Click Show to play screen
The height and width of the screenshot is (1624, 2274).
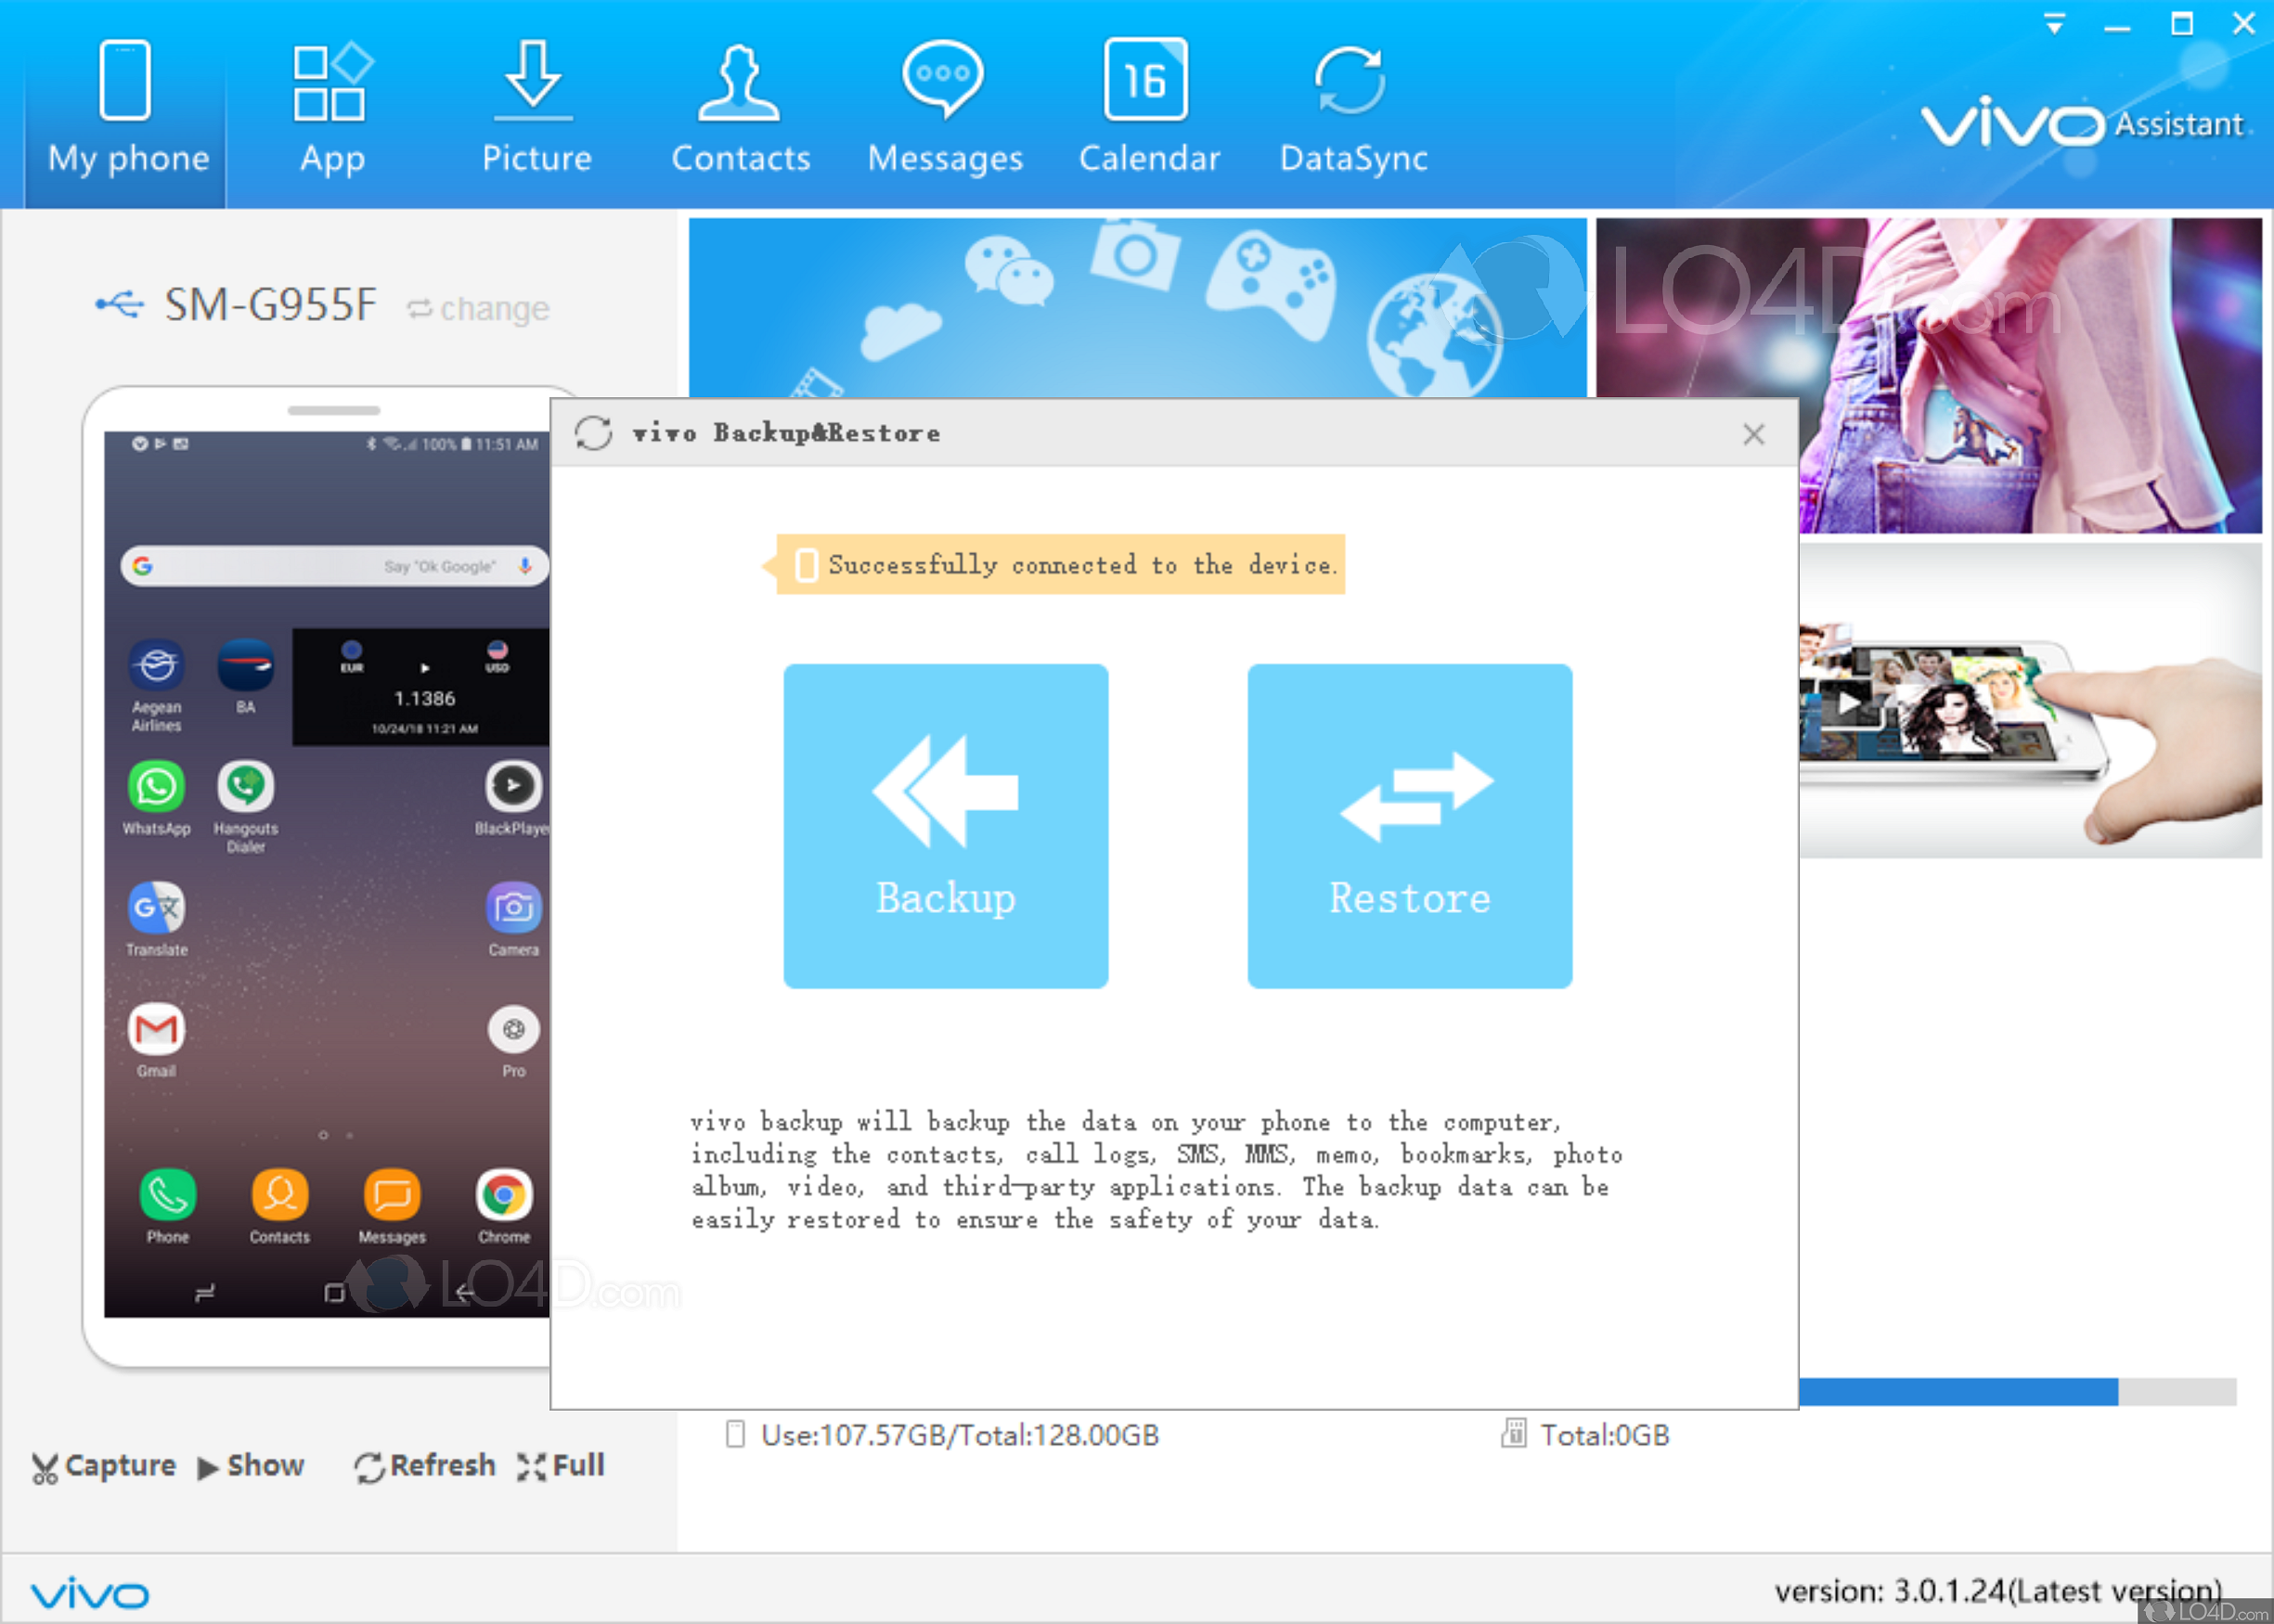tap(251, 1465)
